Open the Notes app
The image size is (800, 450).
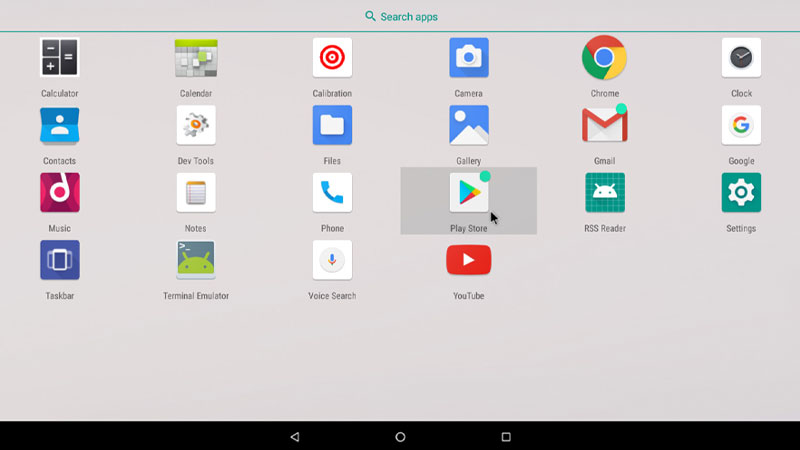click(x=196, y=192)
